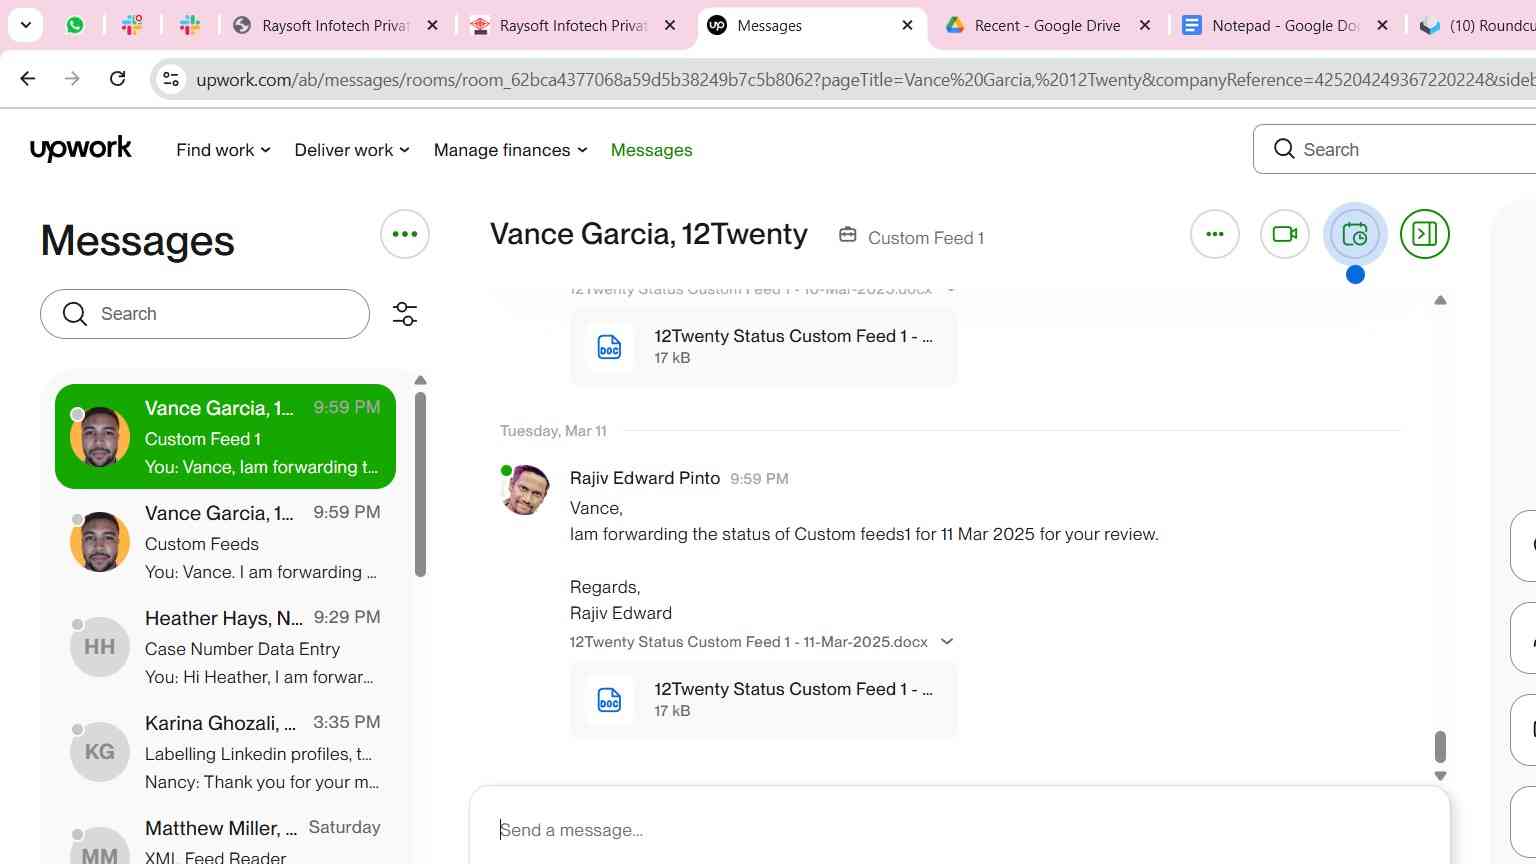The width and height of the screenshot is (1536, 864).
Task: Open Vance Garcia Custom Feed 1 conversation
Action: click(225, 437)
